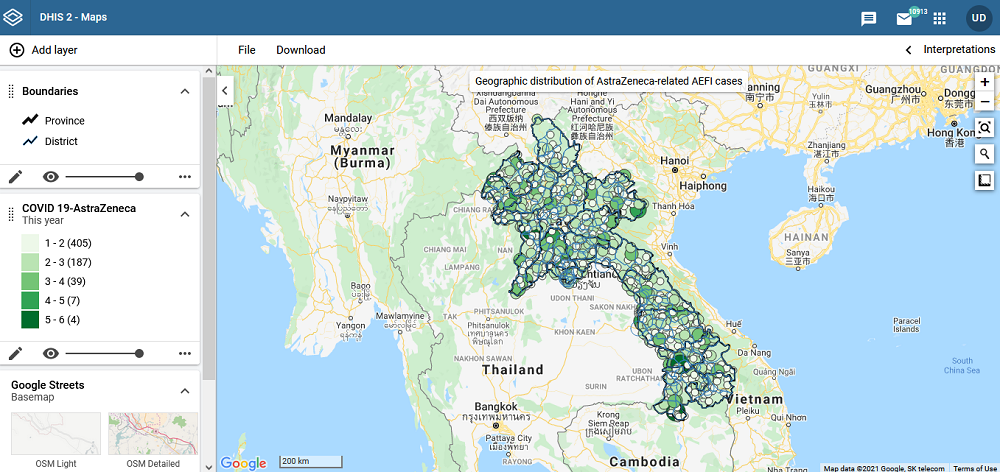Screen dimensions: 1000x472
Task: Click the Add layer plus icon
Action: click(x=17, y=50)
